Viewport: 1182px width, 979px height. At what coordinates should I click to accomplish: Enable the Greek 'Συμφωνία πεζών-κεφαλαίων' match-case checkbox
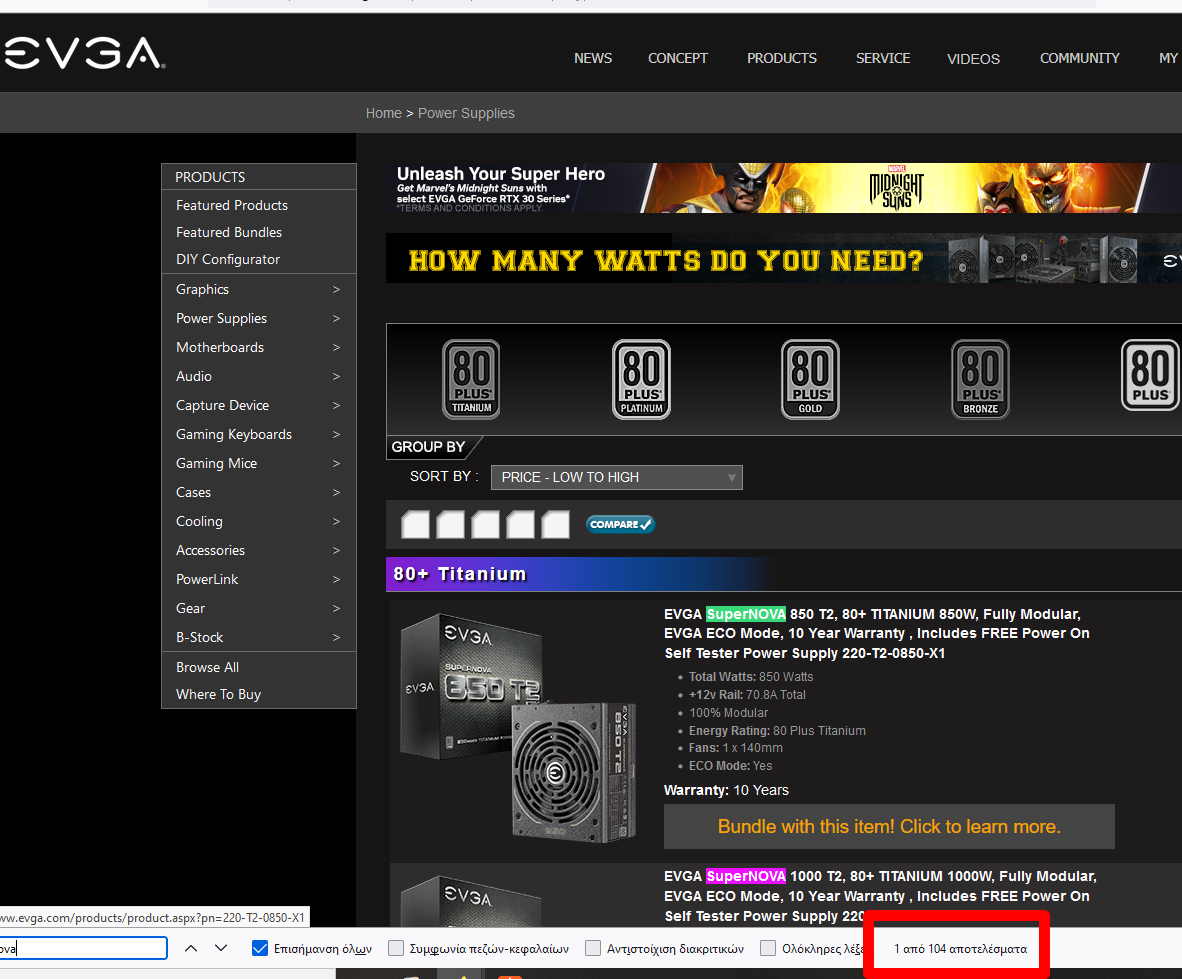396,948
